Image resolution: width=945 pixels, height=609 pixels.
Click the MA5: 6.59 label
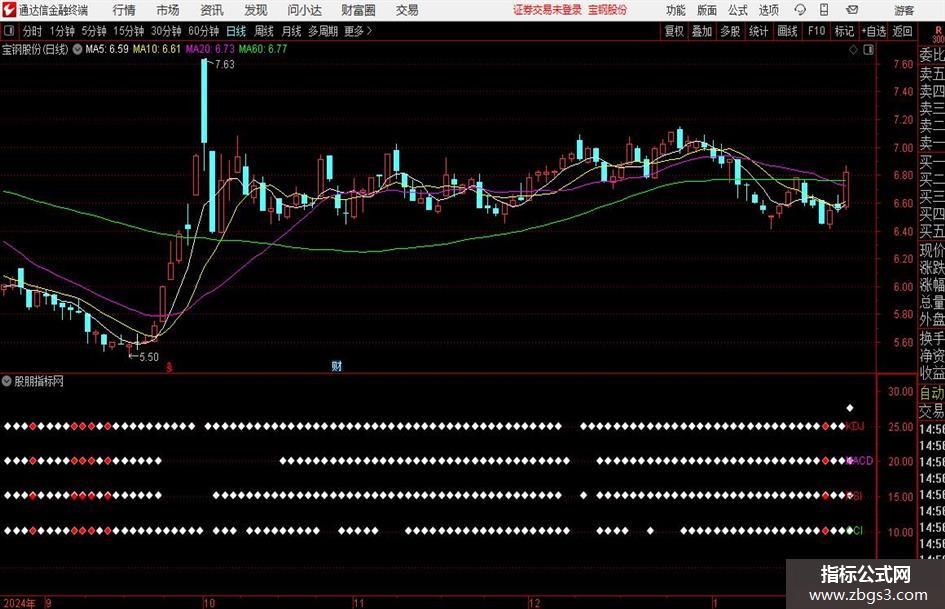tap(107, 49)
